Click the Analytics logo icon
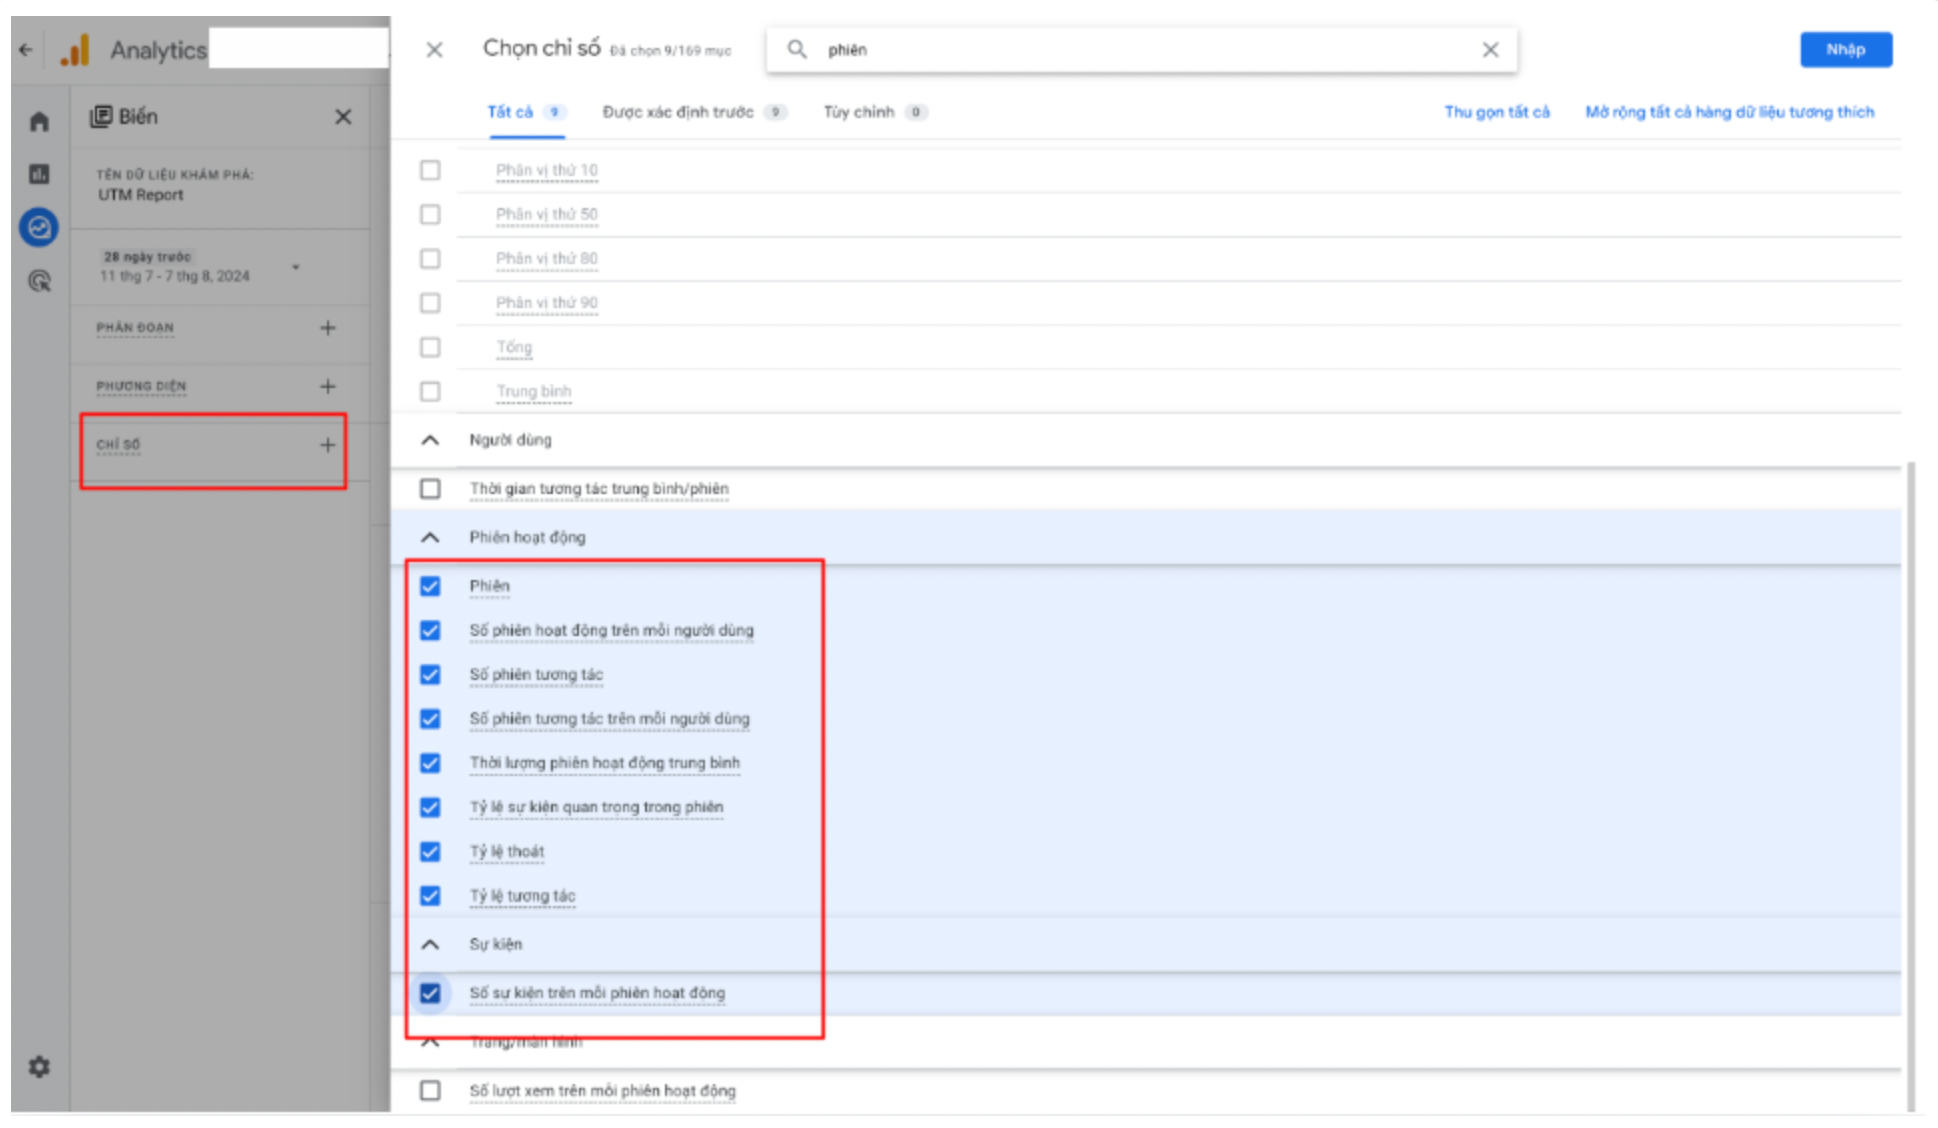The width and height of the screenshot is (1938, 1128). click(x=76, y=50)
